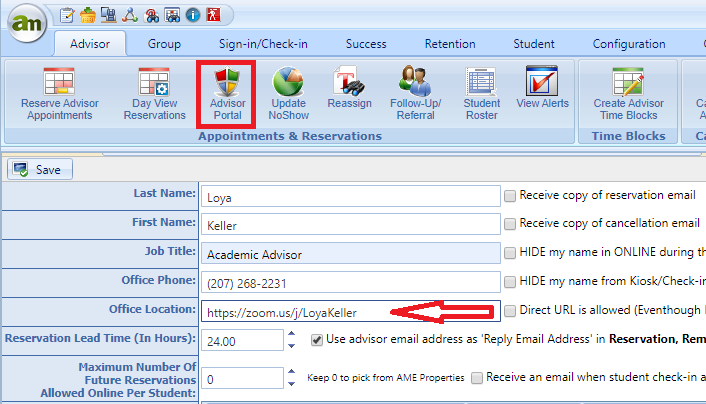Open the blue information icon
The image size is (706, 404).
click(x=193, y=15)
